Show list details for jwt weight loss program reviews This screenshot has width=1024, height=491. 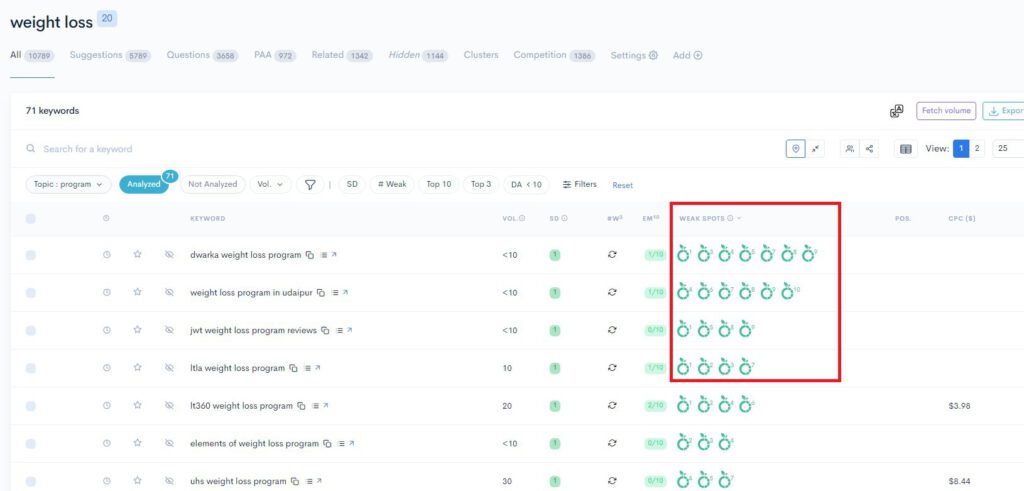[339, 331]
